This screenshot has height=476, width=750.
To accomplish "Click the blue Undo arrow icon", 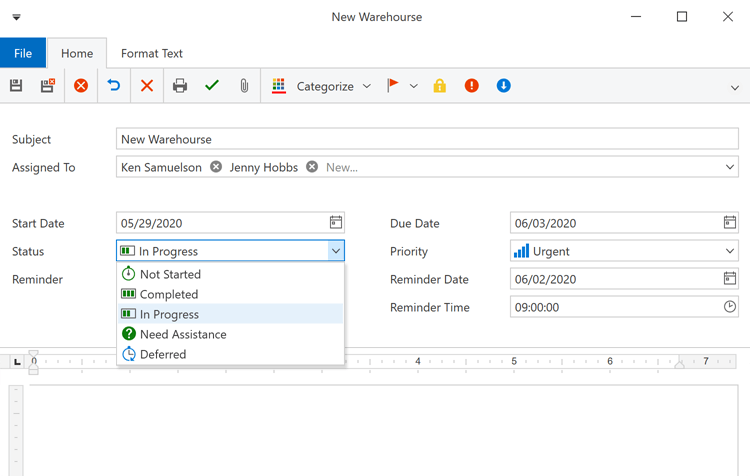I will (x=114, y=86).
